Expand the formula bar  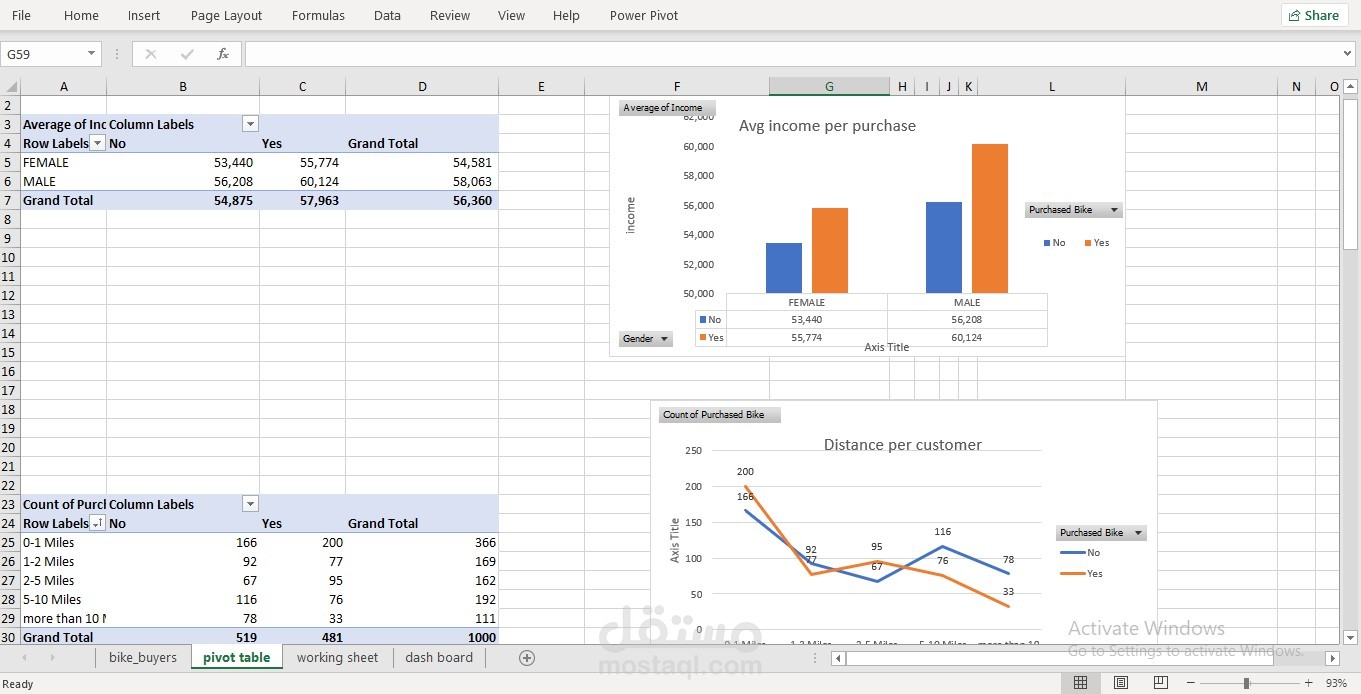click(1347, 54)
